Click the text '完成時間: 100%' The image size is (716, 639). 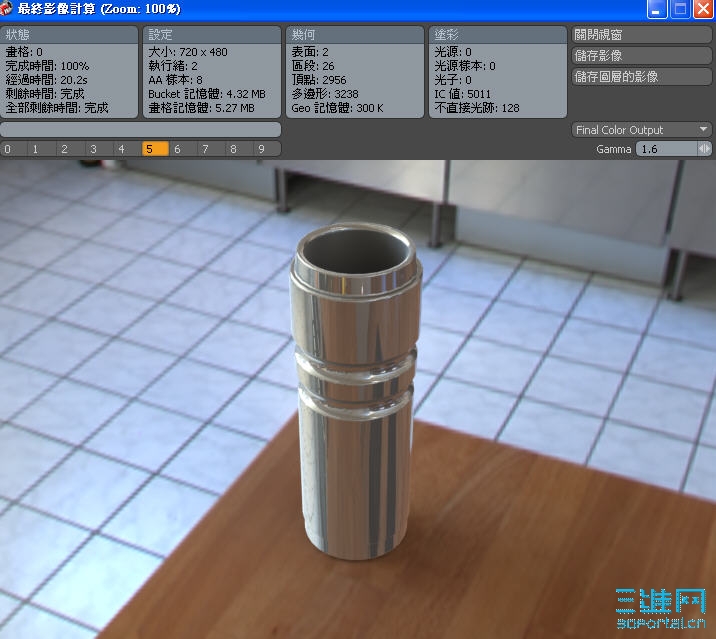(47, 66)
